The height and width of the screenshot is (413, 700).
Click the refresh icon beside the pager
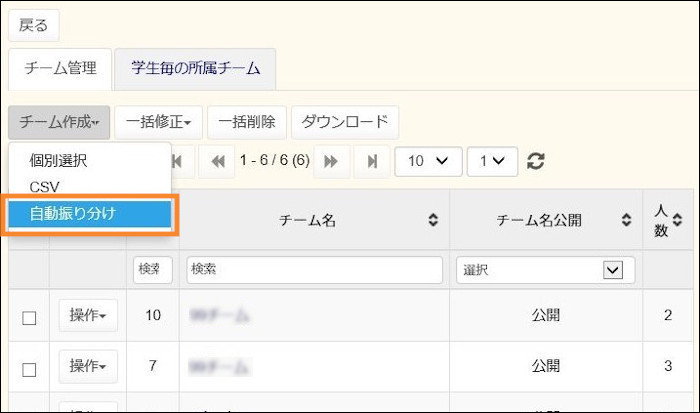[536, 162]
